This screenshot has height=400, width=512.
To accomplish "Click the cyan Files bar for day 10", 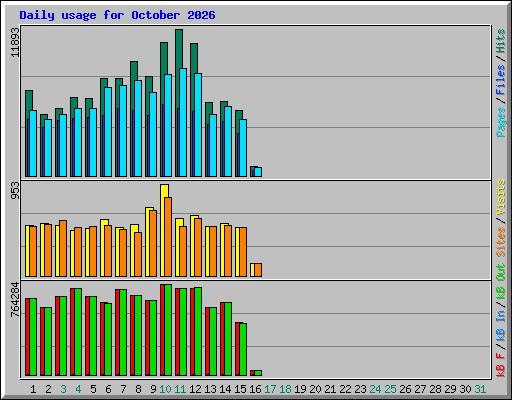I will [x=168, y=126].
